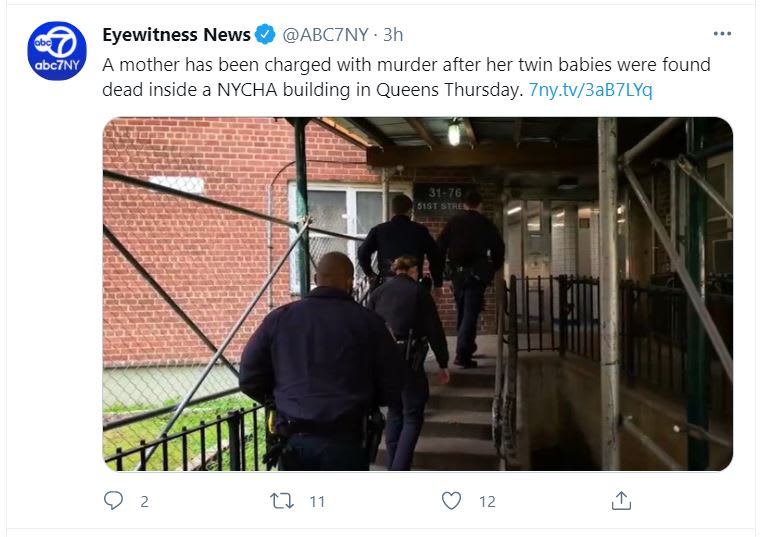Click the retweet arrows icon
Viewport: 764px width, 537px height.
tap(282, 501)
